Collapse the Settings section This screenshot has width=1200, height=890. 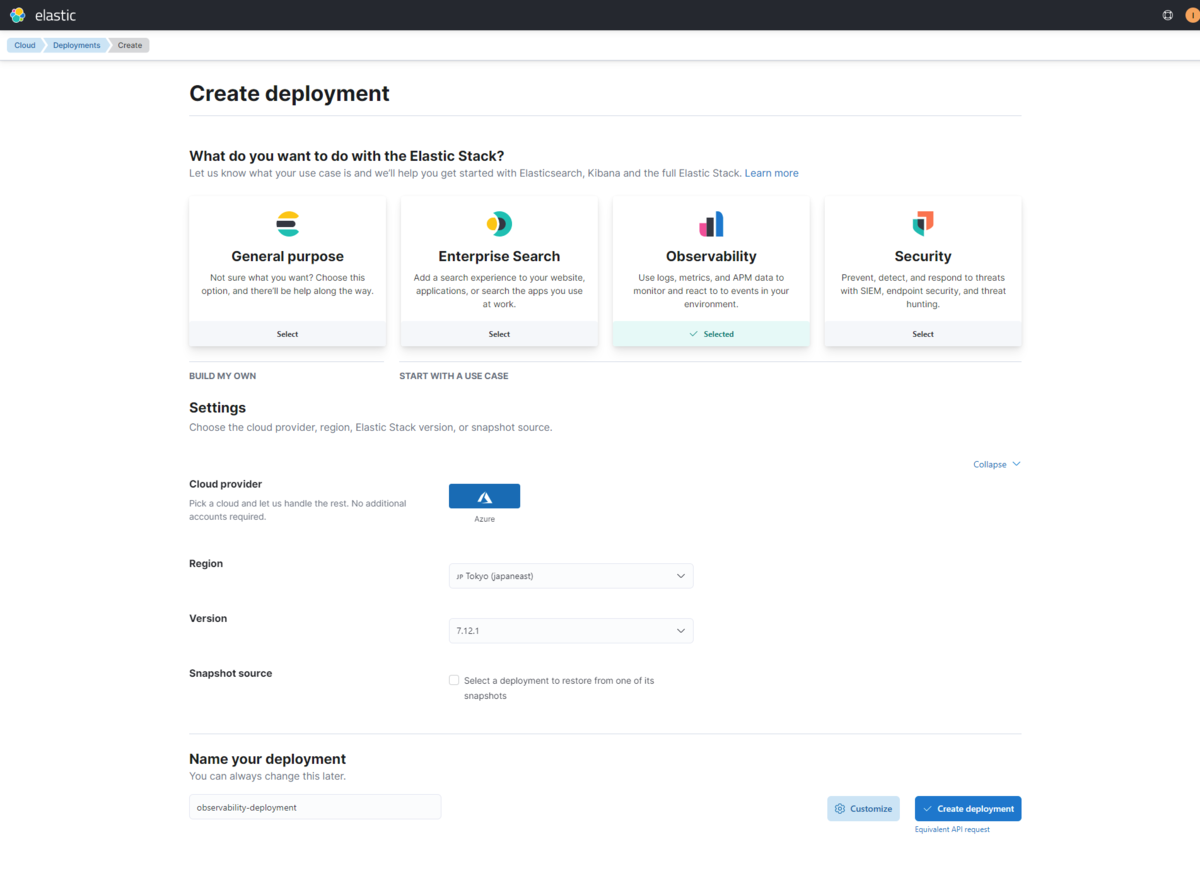tap(997, 464)
